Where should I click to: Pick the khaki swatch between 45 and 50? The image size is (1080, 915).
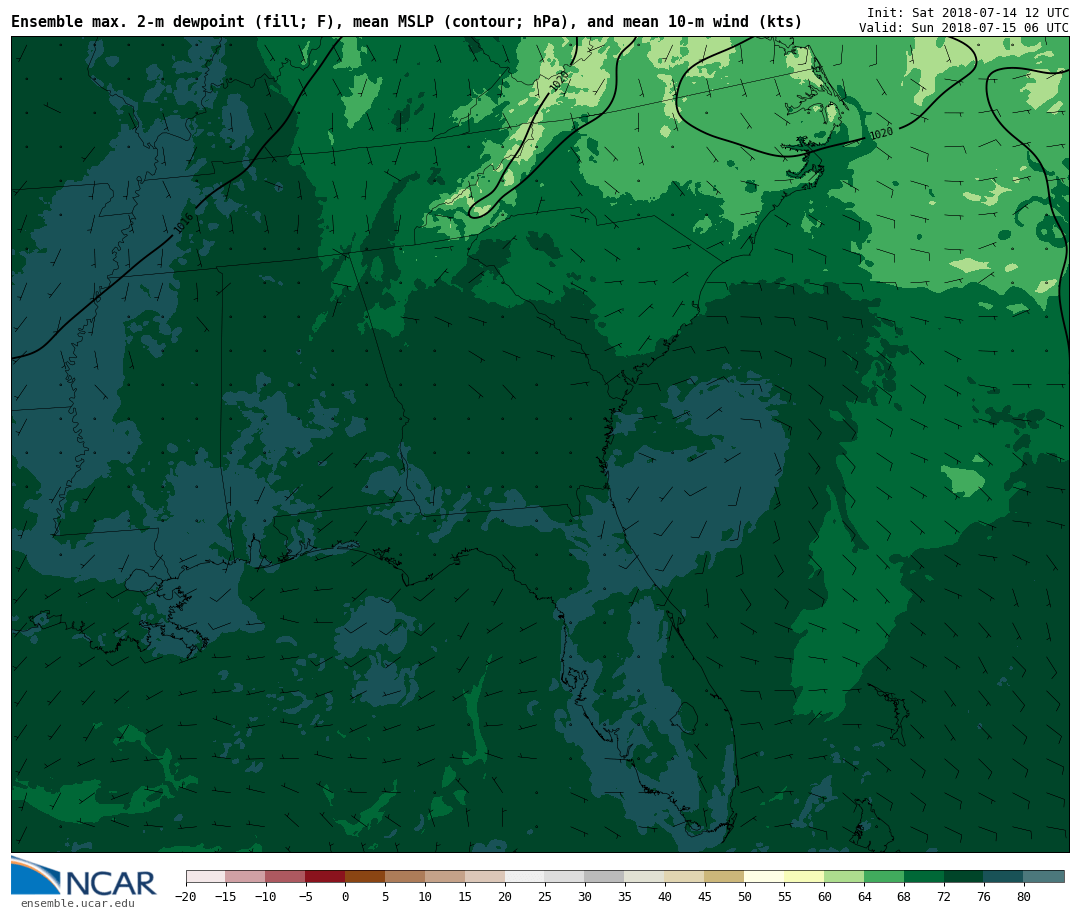[724, 877]
